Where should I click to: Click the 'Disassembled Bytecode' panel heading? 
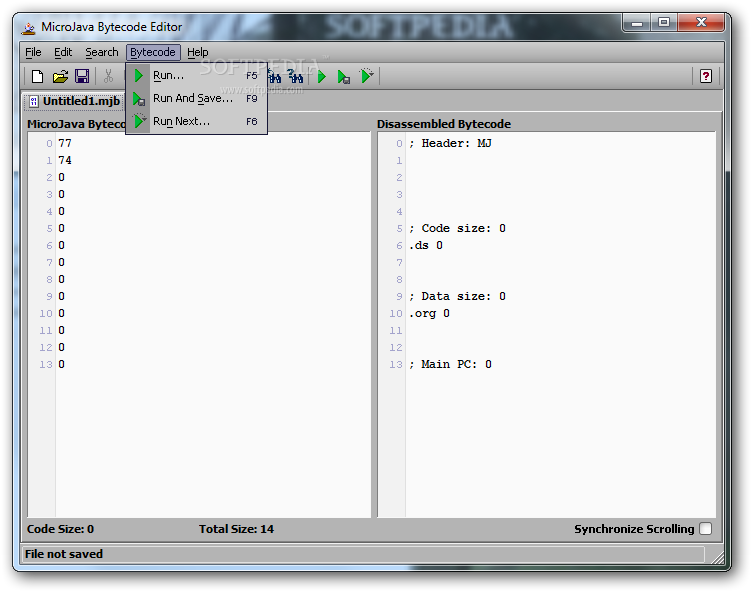pos(444,124)
